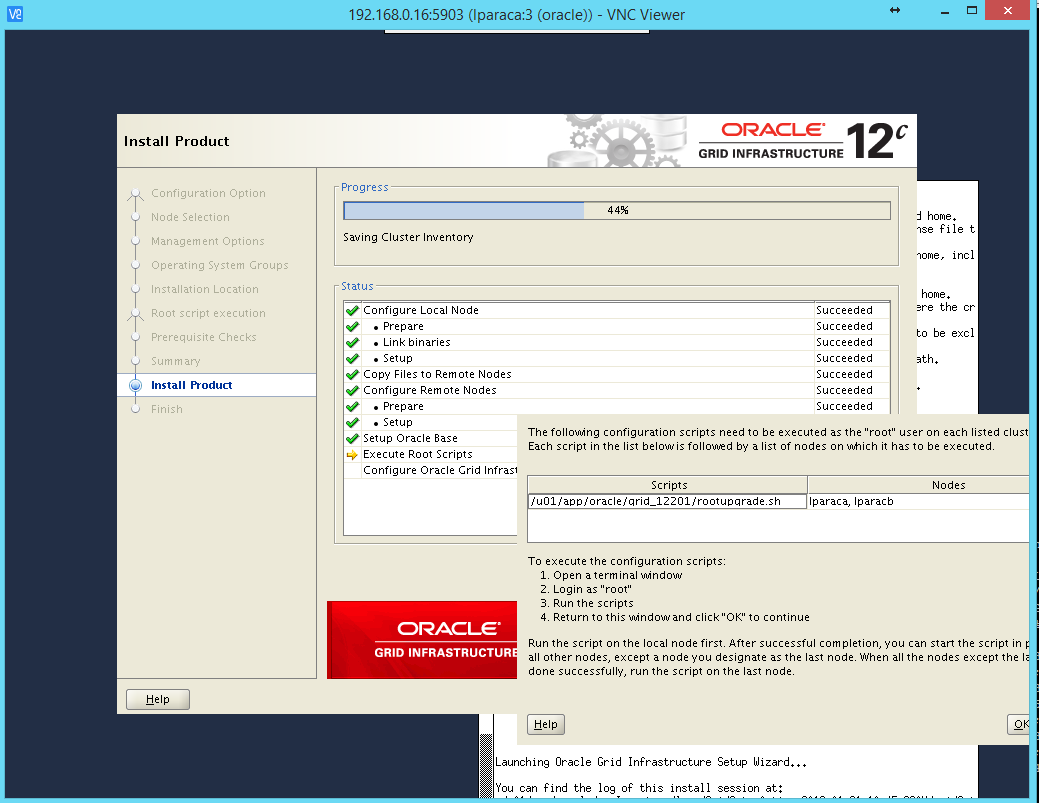
Task: Click the Setup Oracle Base row
Action: pos(431,439)
